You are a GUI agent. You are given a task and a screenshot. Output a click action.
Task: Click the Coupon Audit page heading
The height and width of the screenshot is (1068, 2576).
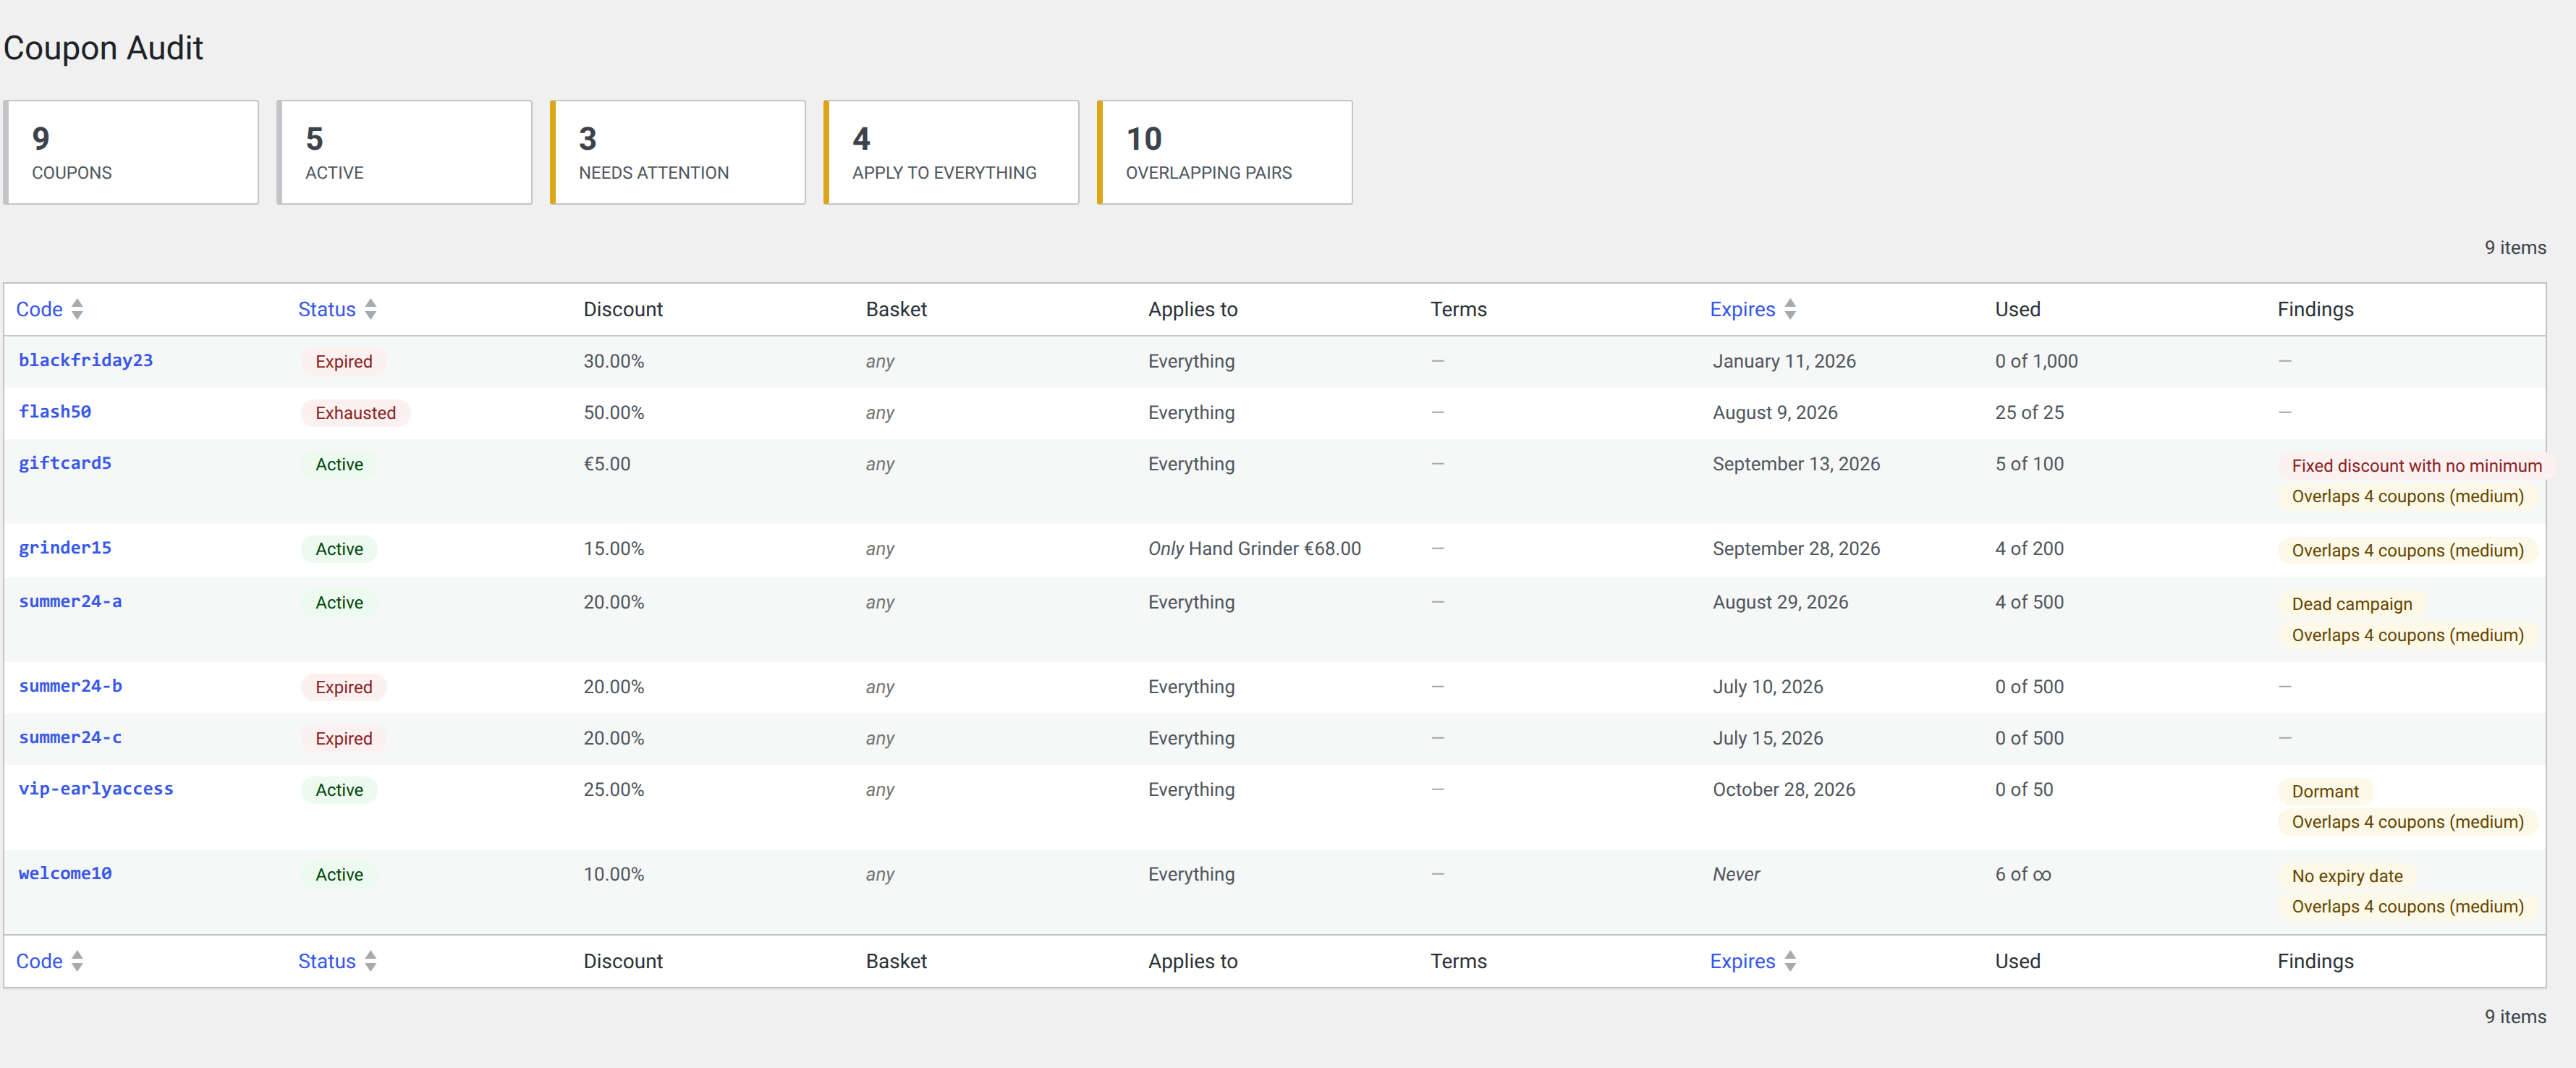pos(103,48)
